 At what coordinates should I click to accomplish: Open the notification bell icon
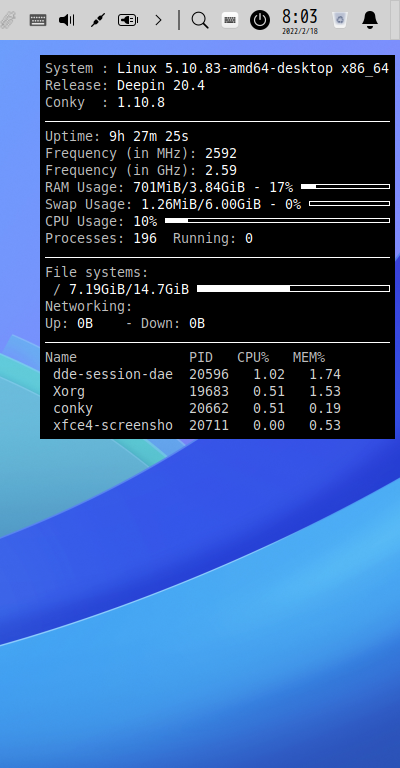370,20
